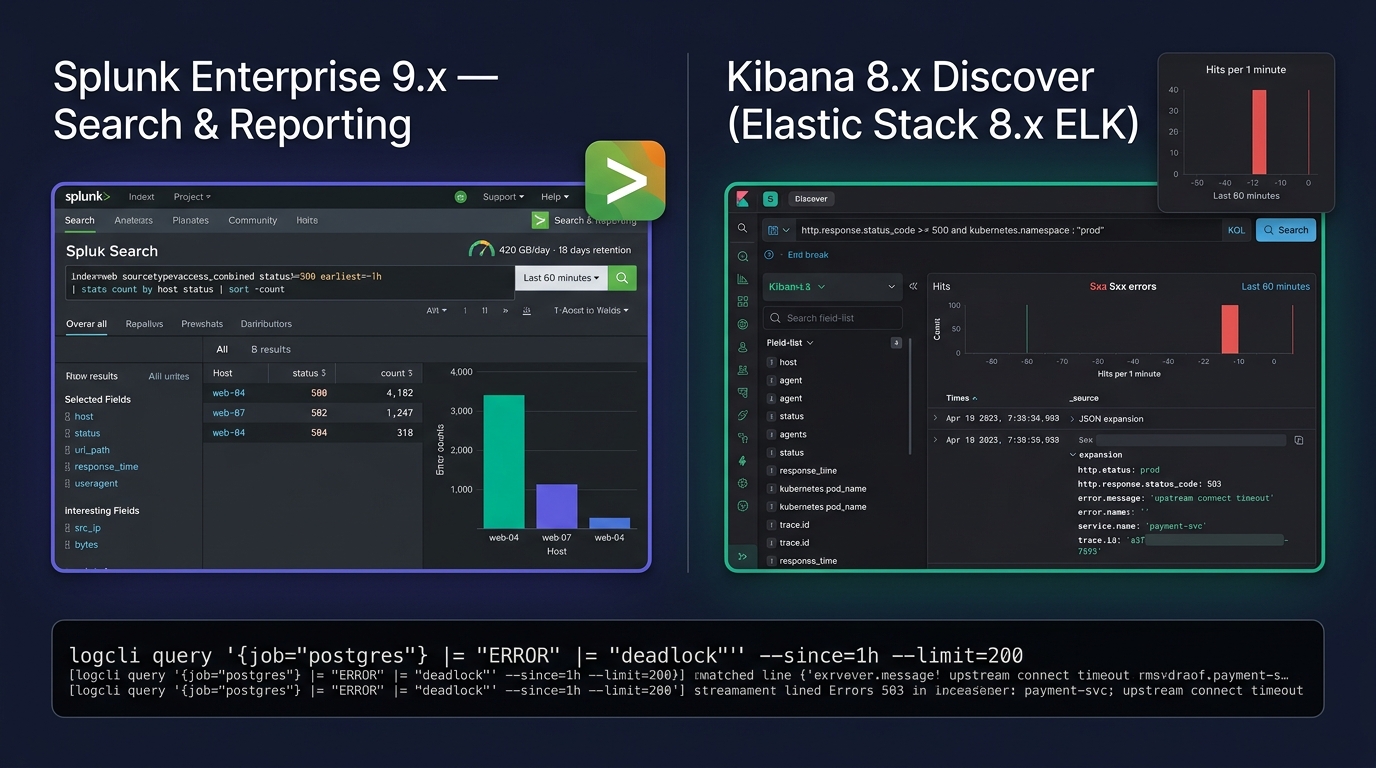This screenshot has width=1376, height=768.
Task: Open the saved query dropdown left of KQL bar
Action: pos(778,230)
